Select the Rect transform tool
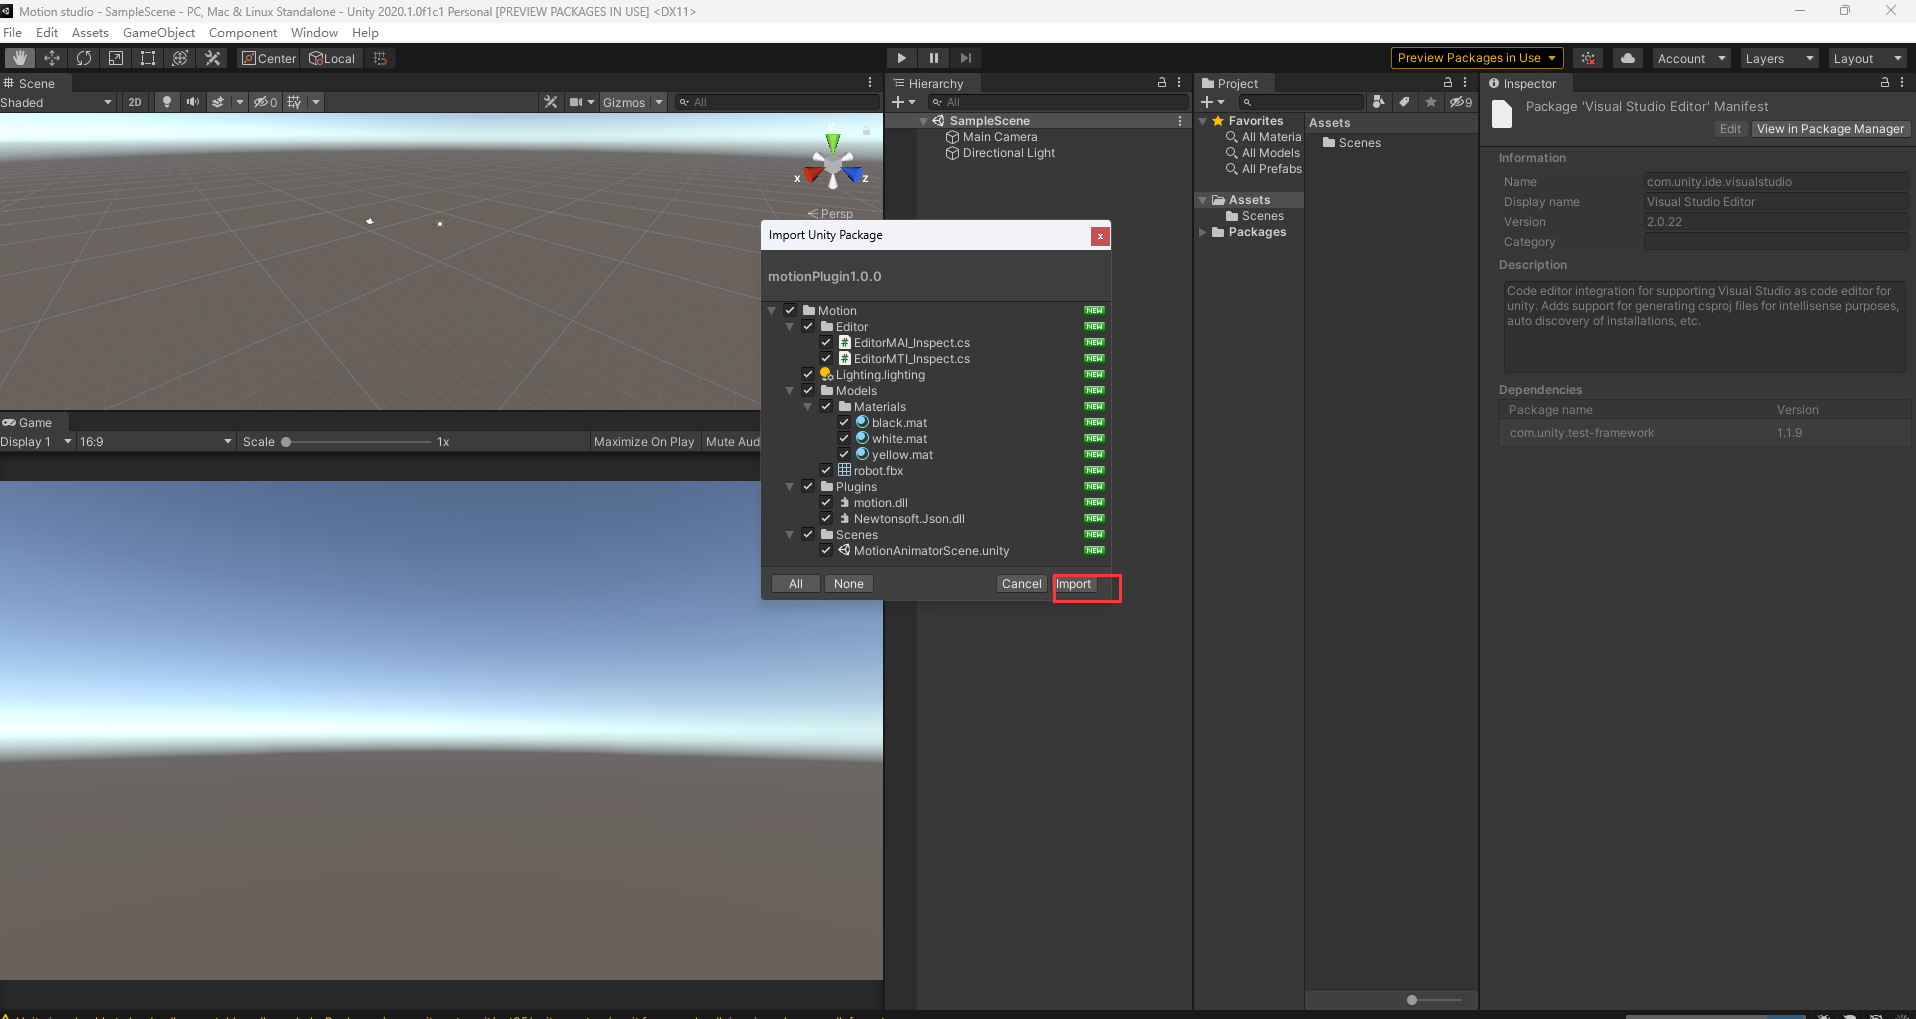Image resolution: width=1916 pixels, height=1019 pixels. click(x=148, y=58)
